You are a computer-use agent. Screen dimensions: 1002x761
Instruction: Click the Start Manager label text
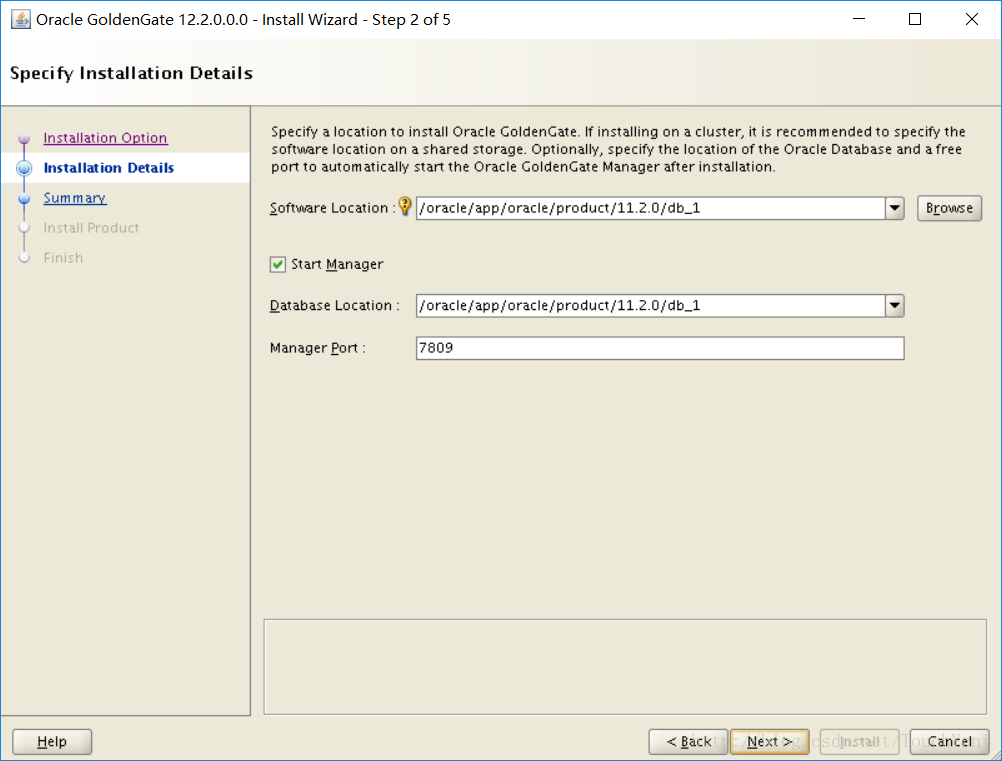pyautogui.click(x=337, y=265)
